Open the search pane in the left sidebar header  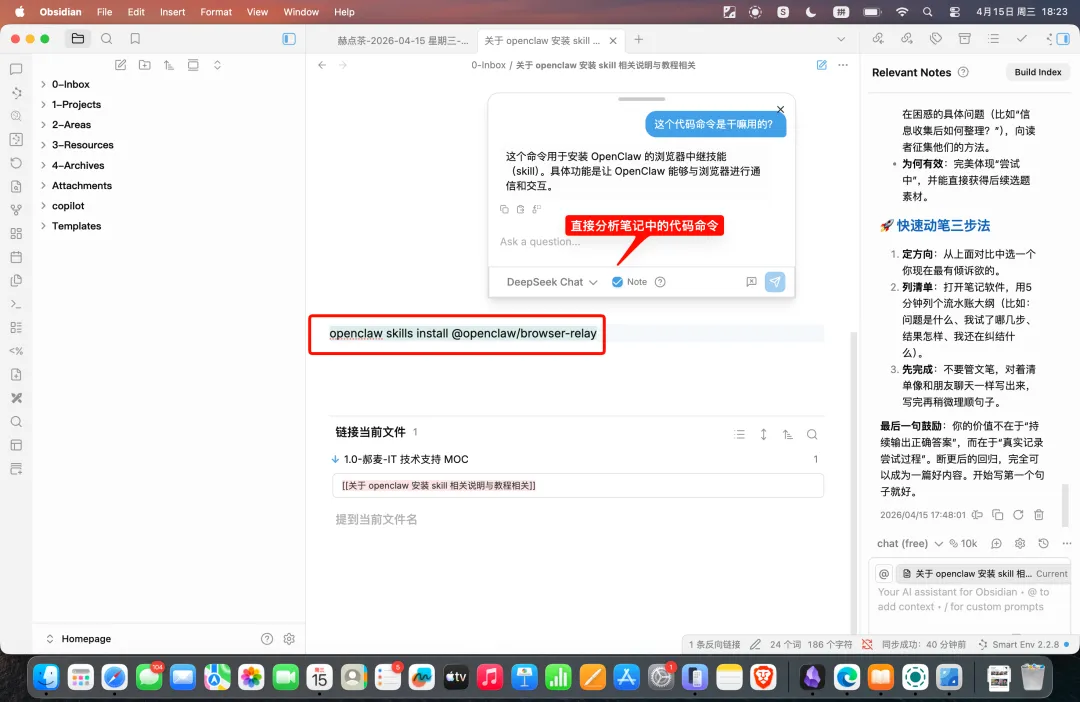click(107, 39)
